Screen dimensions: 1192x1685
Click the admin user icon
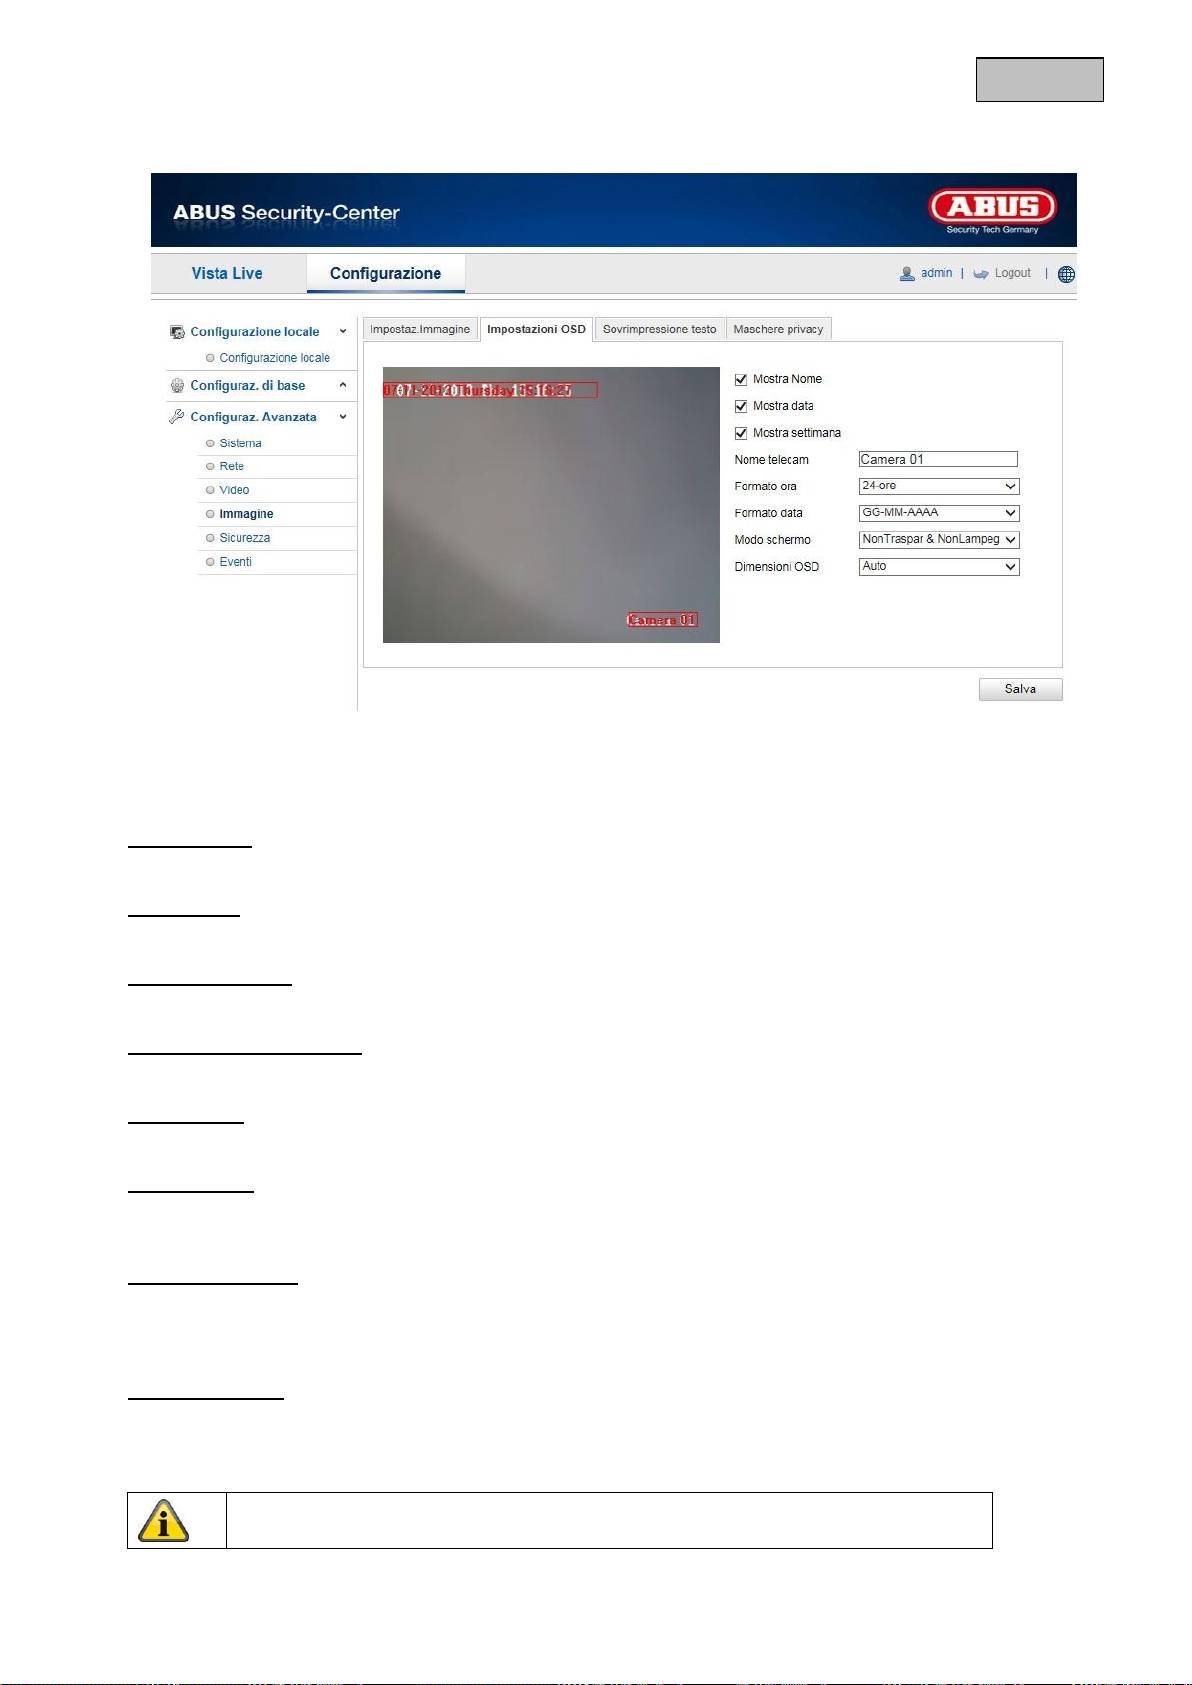[x=907, y=273]
